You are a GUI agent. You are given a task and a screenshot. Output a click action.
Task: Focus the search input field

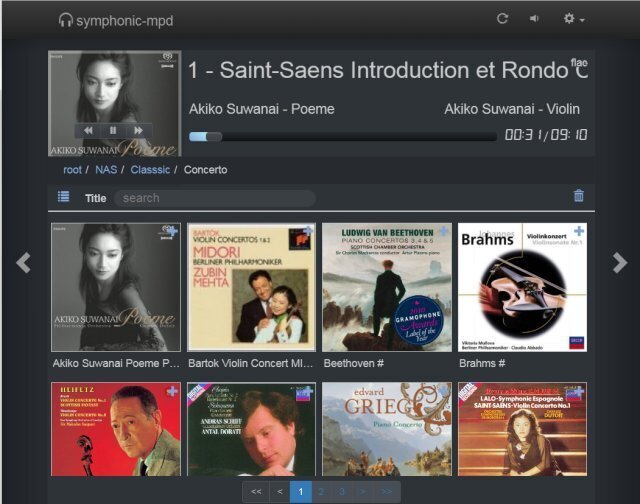point(215,198)
